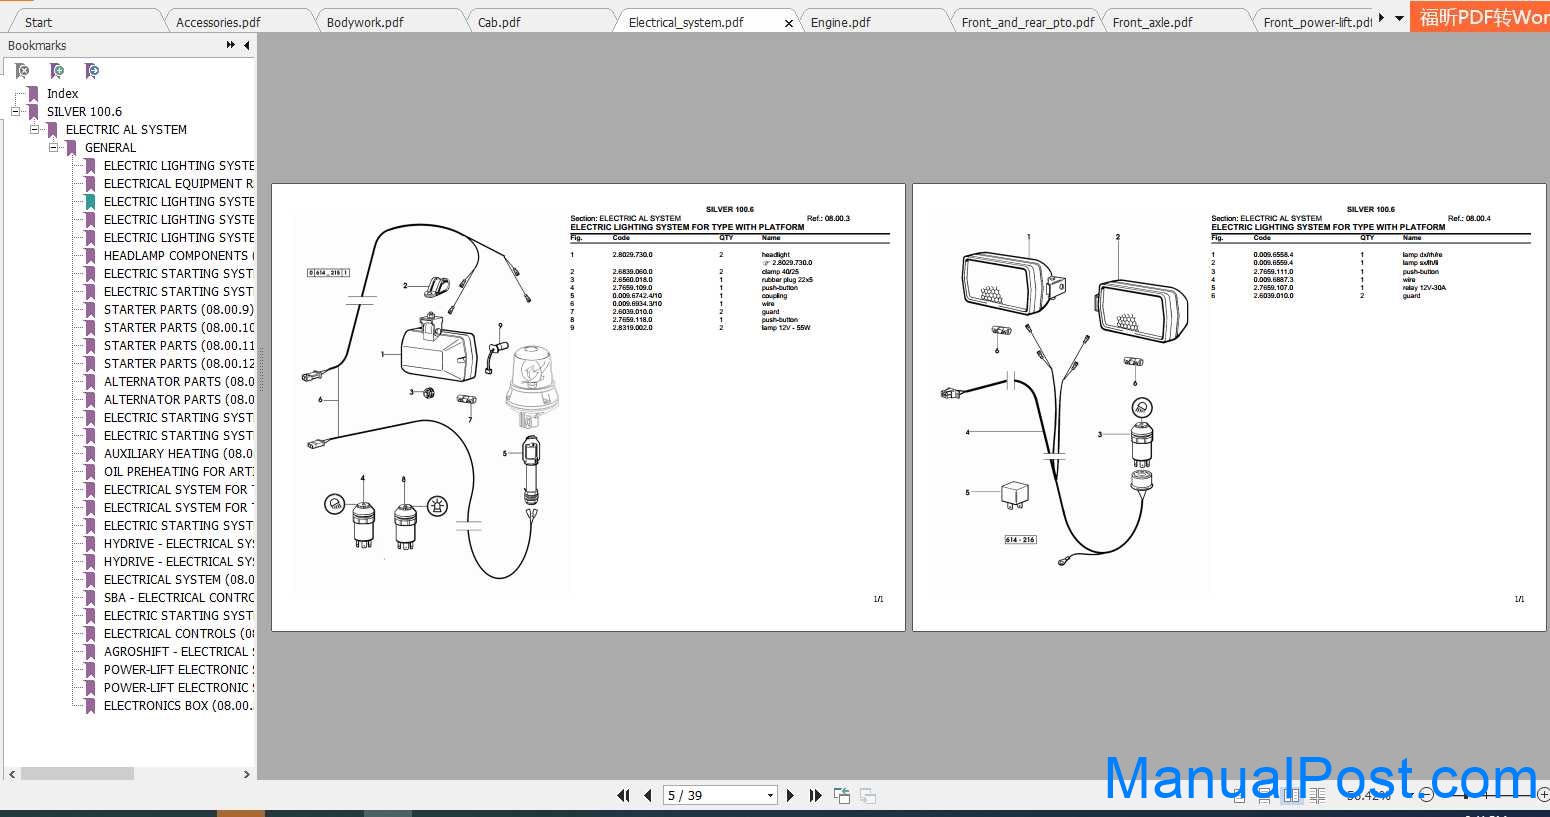Jump to the last page
1550x817 pixels.
point(815,796)
